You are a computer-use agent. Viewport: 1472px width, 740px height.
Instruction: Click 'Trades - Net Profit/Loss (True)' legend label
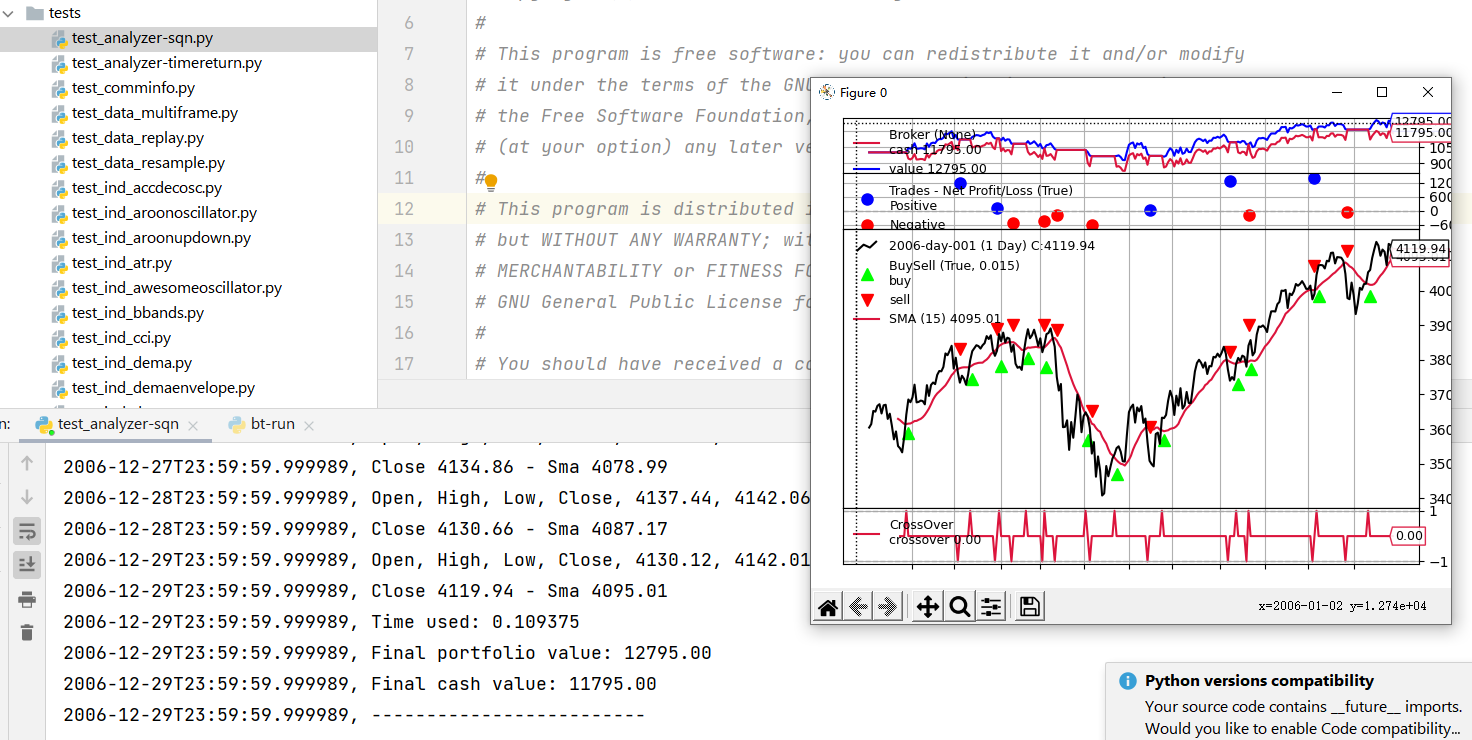[980, 190]
